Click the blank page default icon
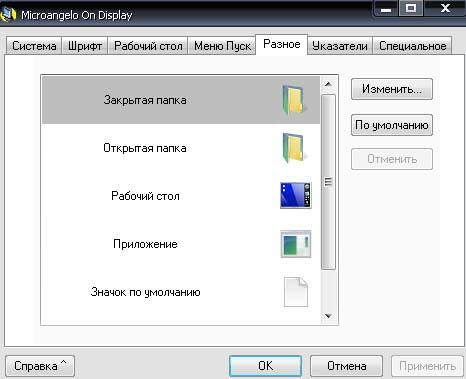 coord(296,292)
